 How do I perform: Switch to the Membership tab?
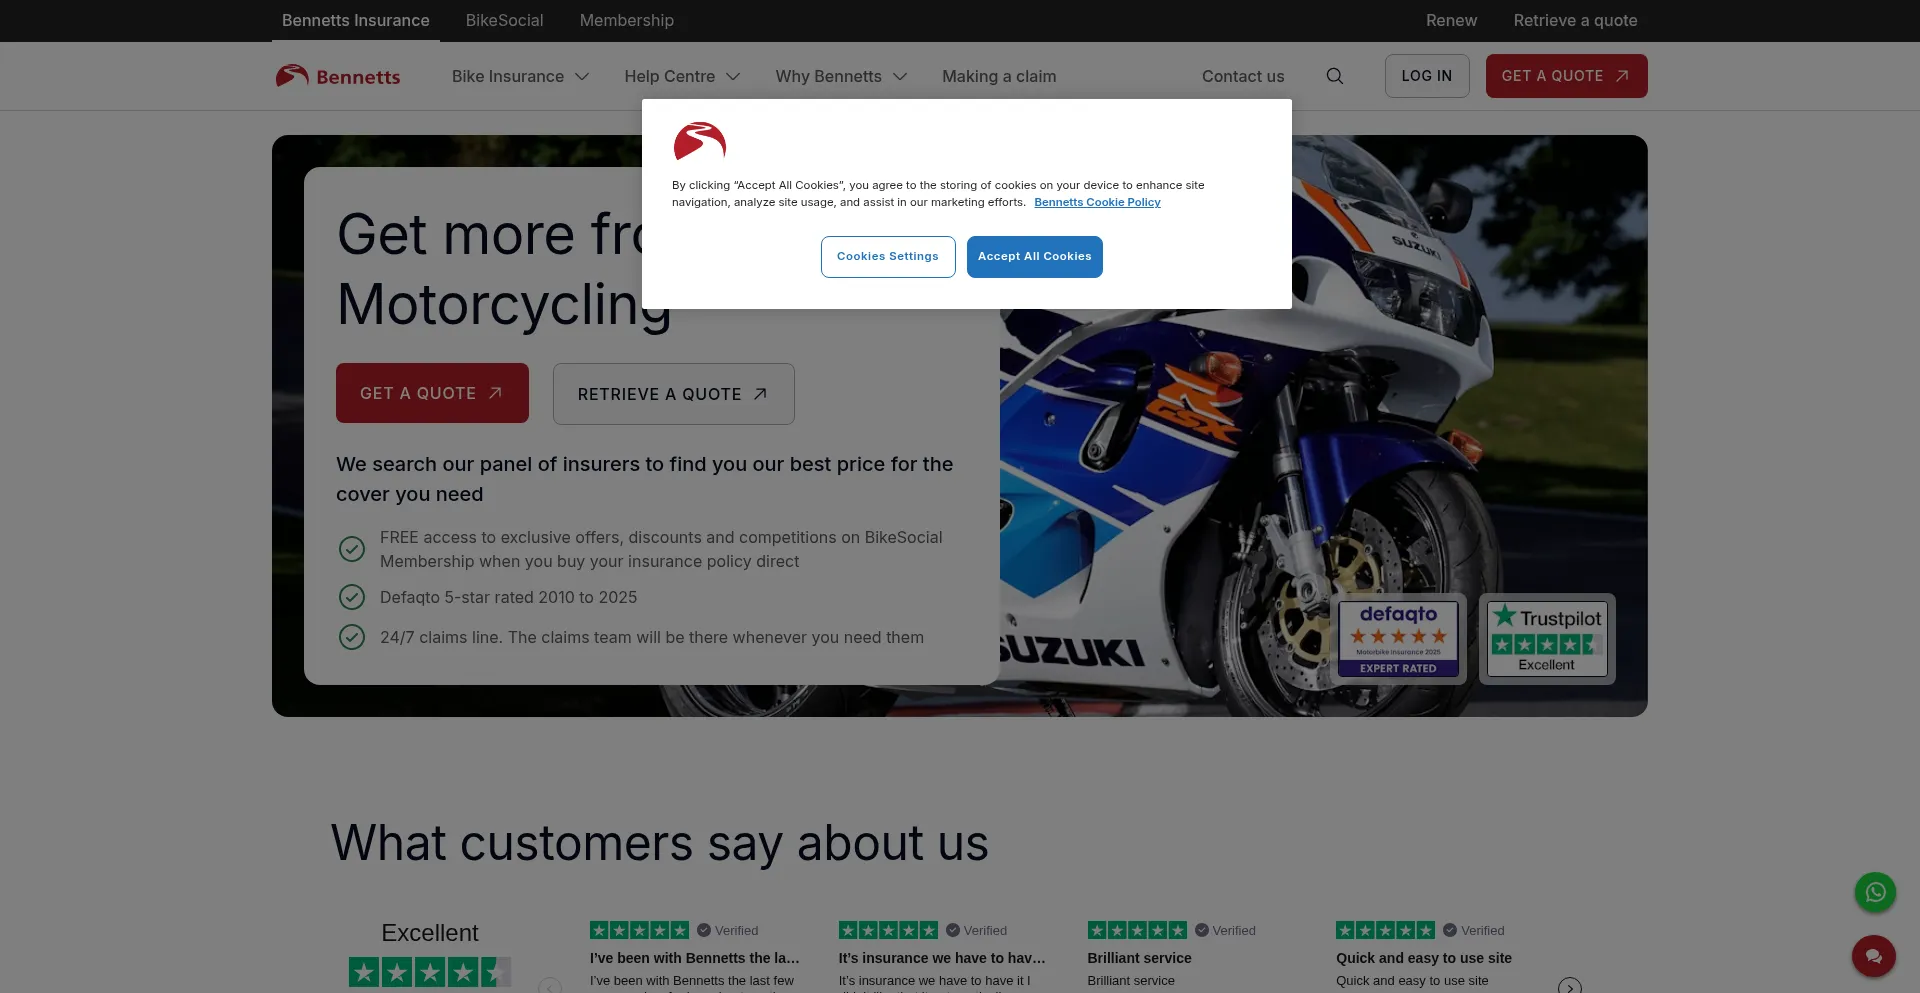[627, 21]
